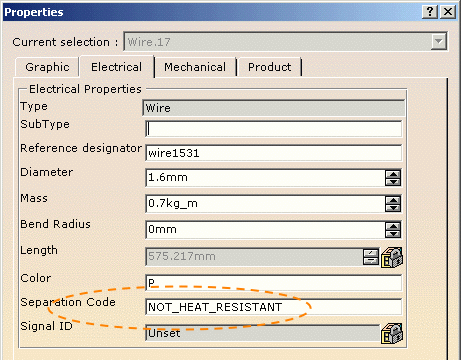Screen dimensions: 461x360
Task: Switch to the Graphic tab
Action: 47,67
